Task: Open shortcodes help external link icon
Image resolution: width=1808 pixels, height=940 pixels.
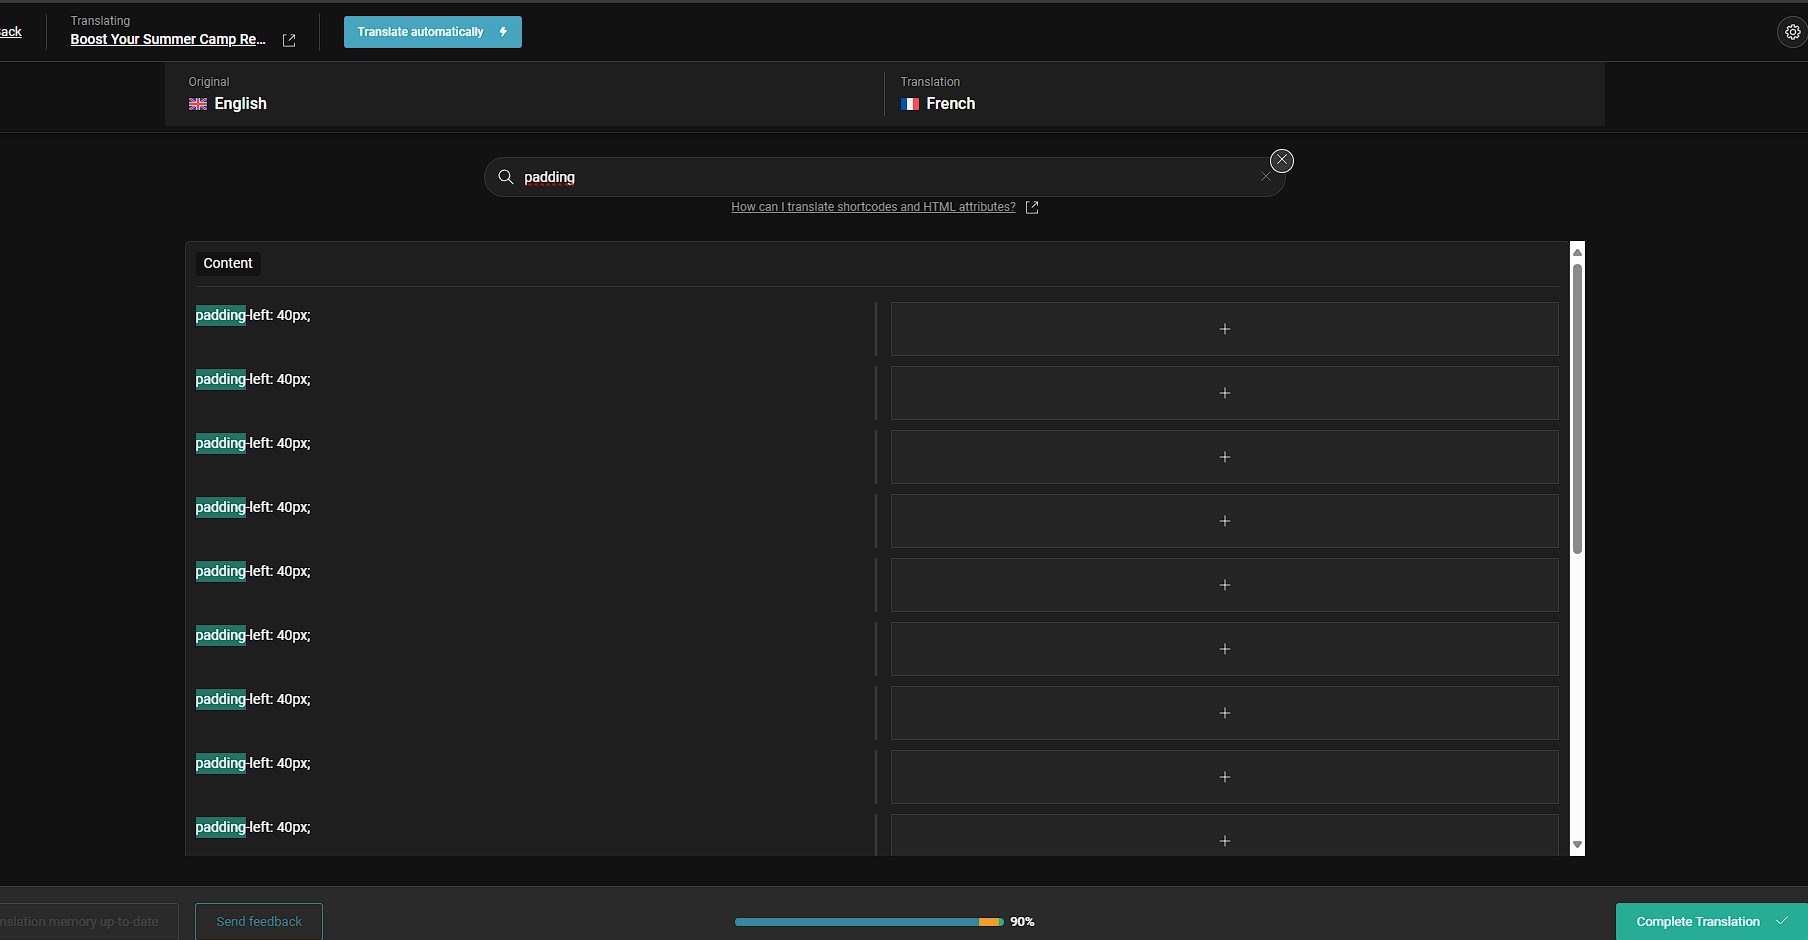Action: click(1032, 207)
